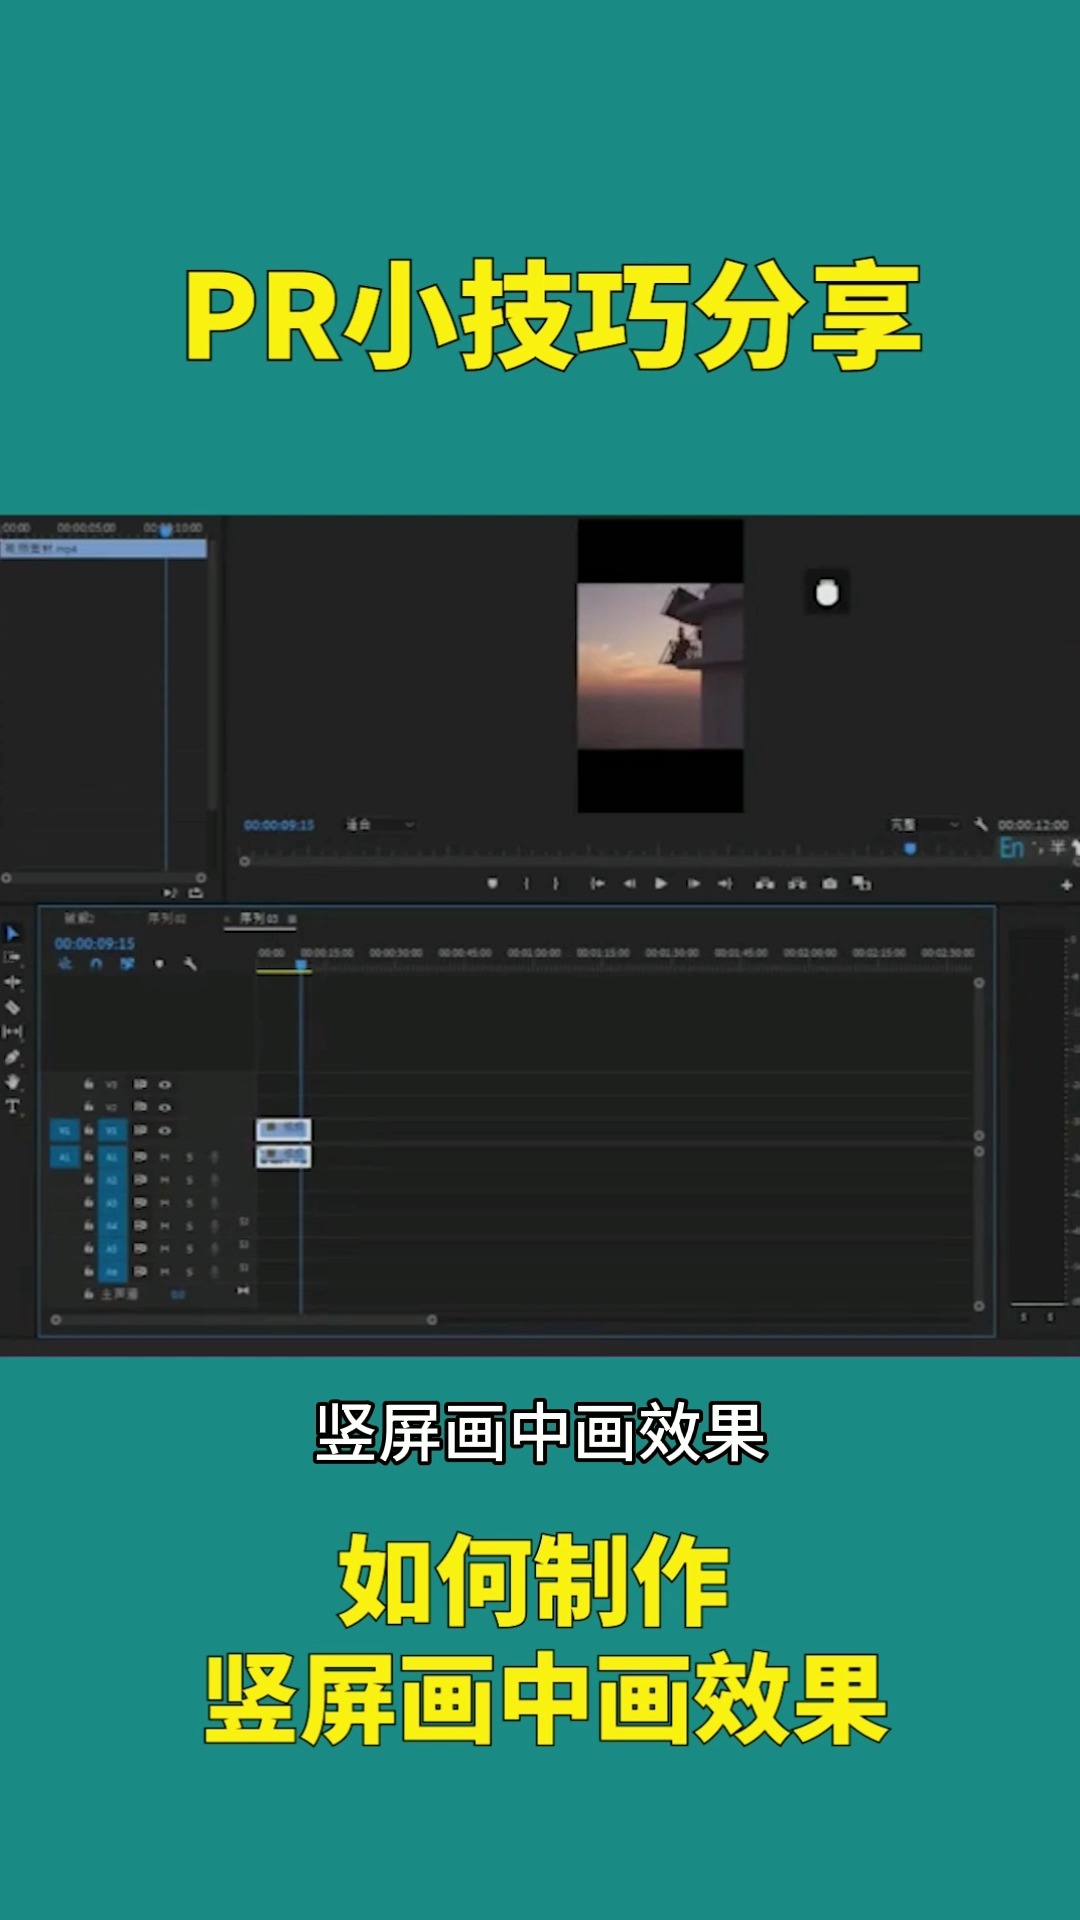Mute audio track A1
Viewport: 1080px width, 1920px height.
click(165, 1157)
